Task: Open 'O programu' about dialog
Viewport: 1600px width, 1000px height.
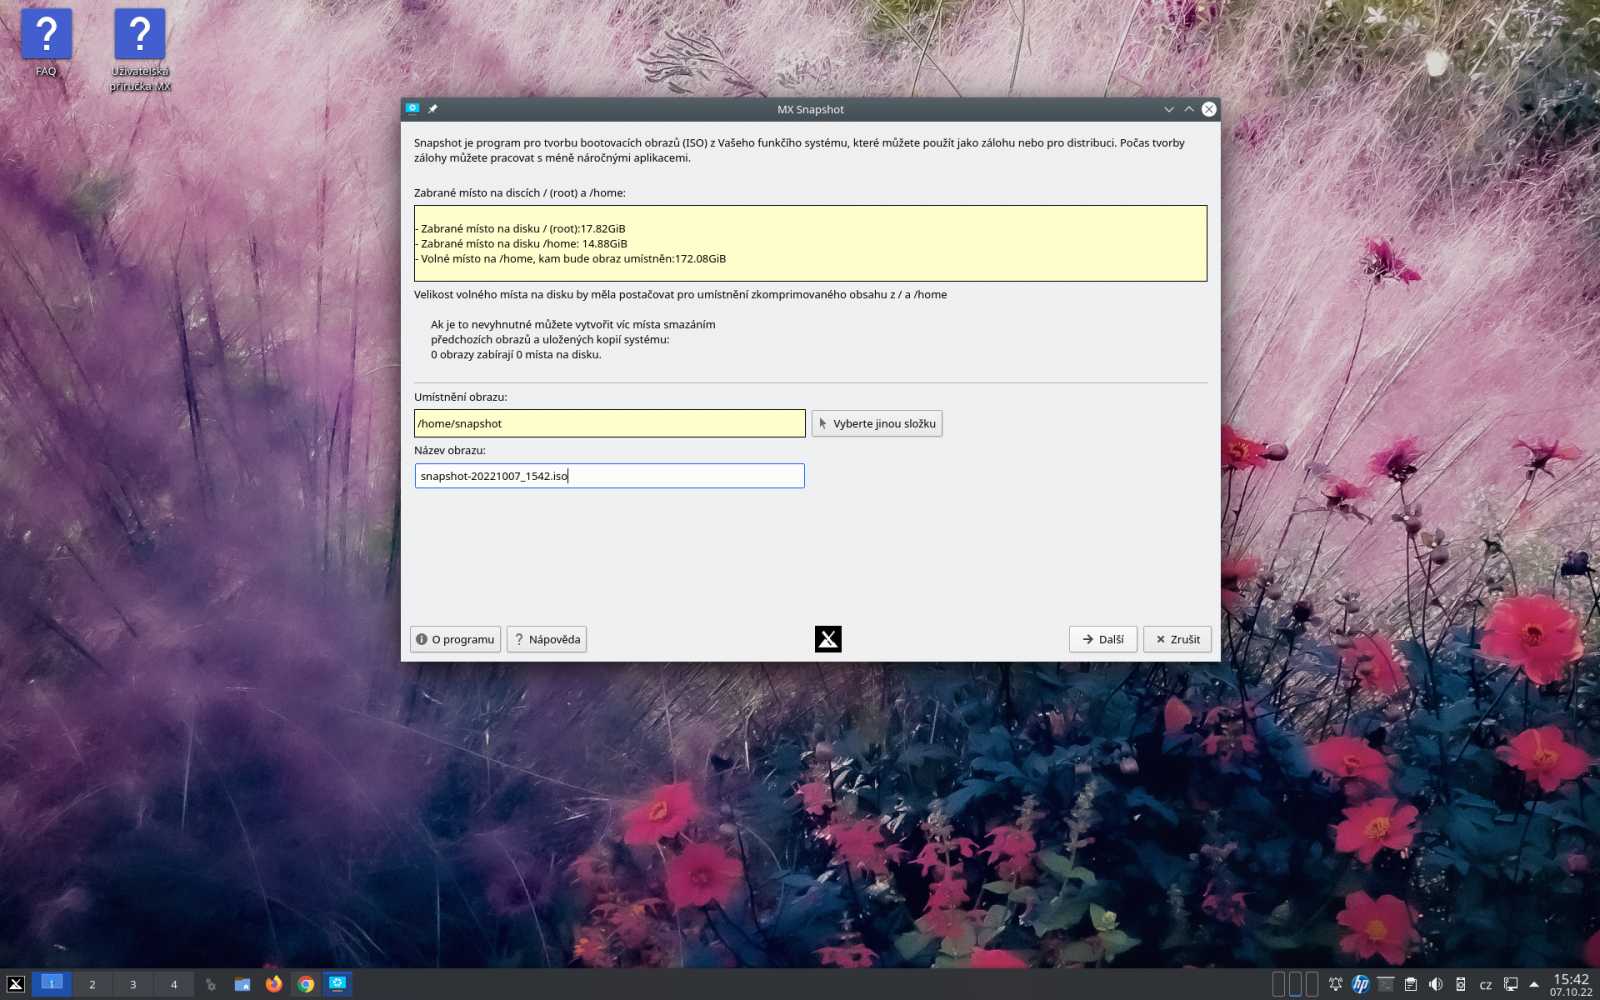Action: pyautogui.click(x=455, y=639)
